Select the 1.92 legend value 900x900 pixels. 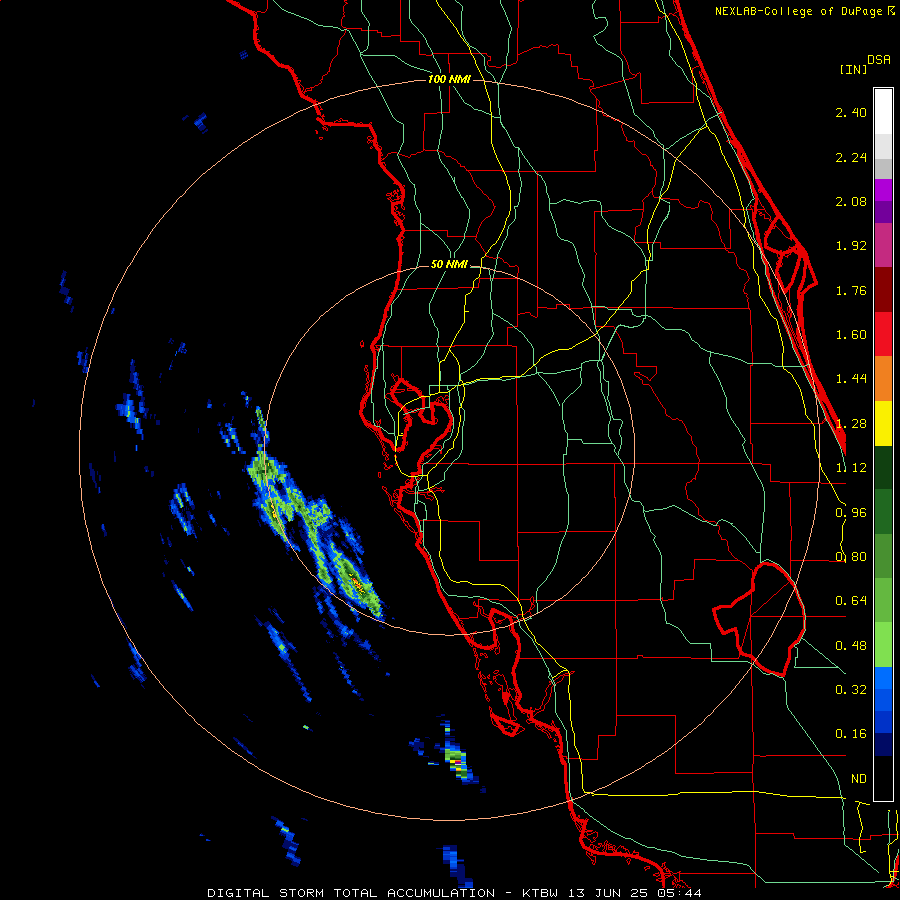[851, 246]
